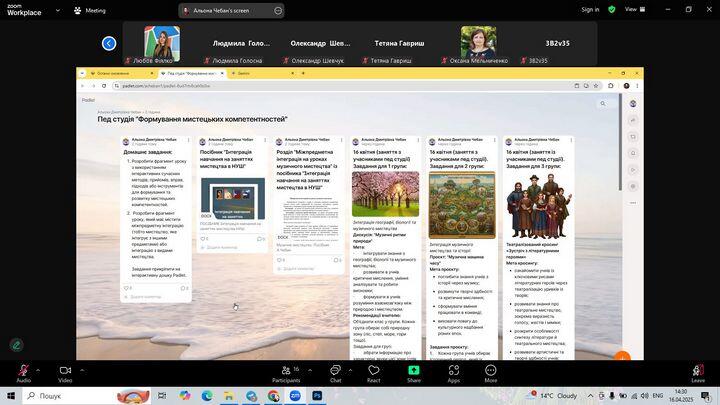Click the green encryption shield icon
The width and height of the screenshot is (720, 405).
coord(612,9)
